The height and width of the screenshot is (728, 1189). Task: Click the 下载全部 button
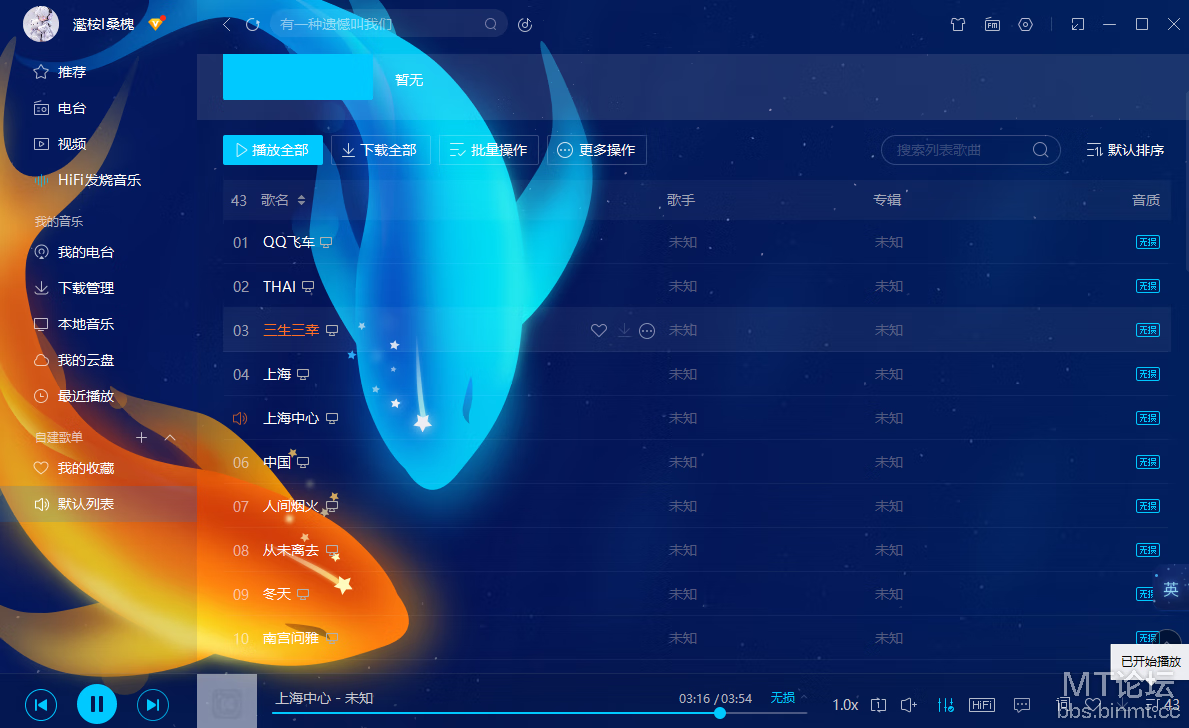click(381, 150)
